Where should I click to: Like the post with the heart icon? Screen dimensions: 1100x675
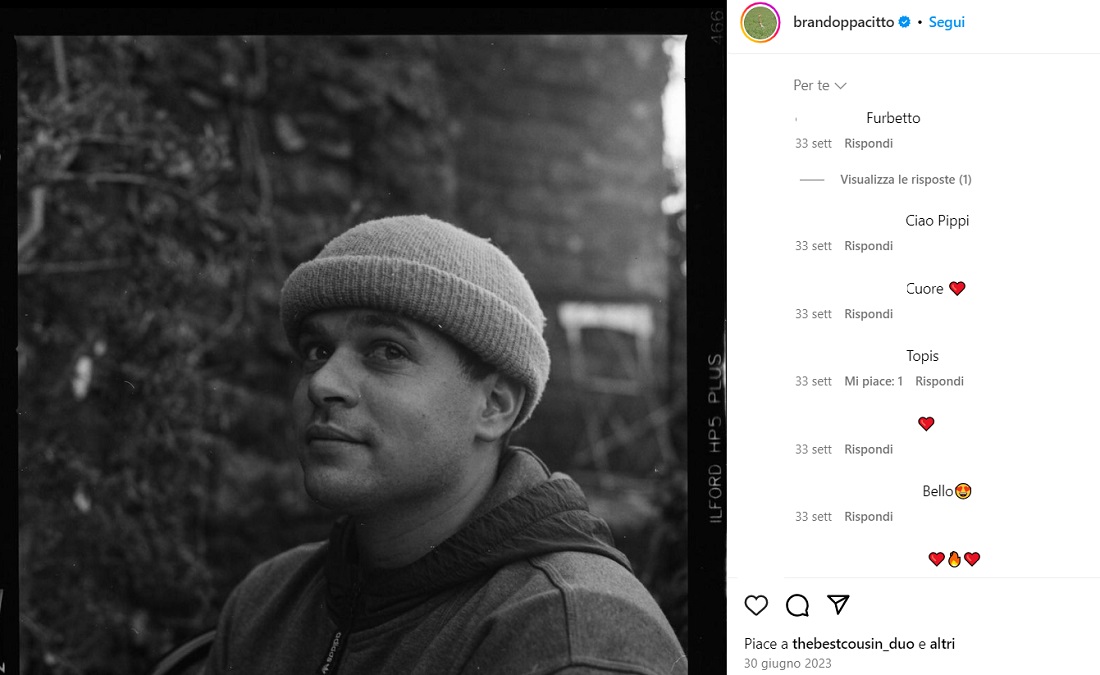click(x=756, y=605)
